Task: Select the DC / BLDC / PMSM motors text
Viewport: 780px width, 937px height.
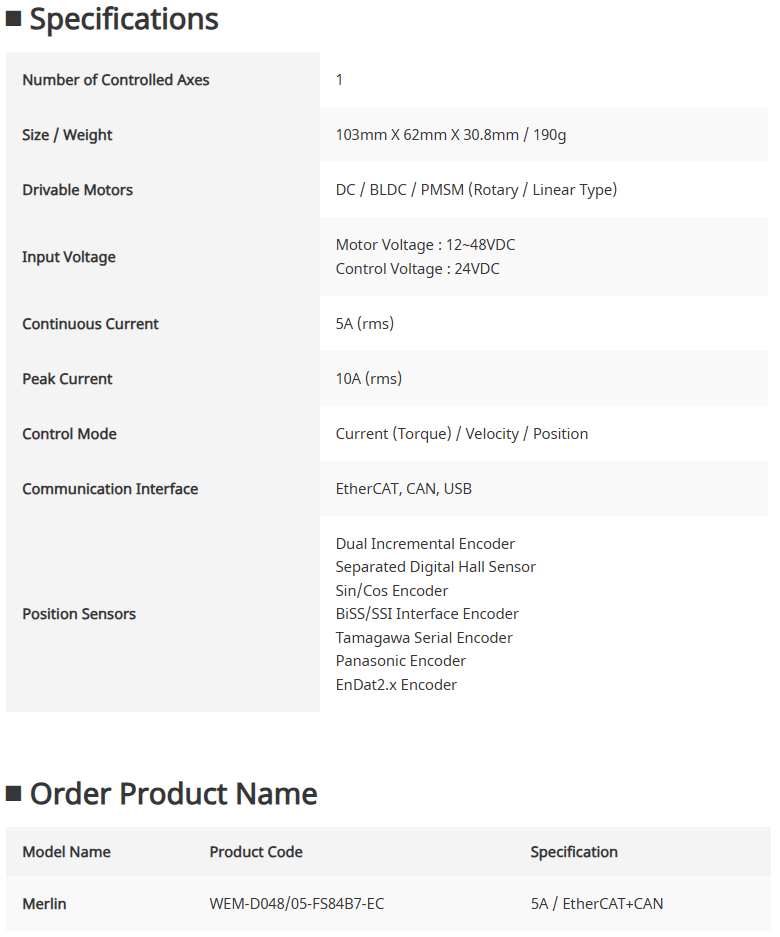Action: coord(476,190)
